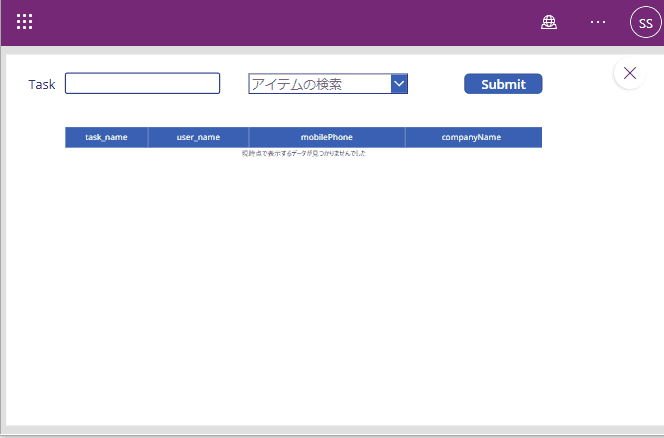Image resolution: width=664 pixels, height=438 pixels.
Task: Open the more options ellipsis menu
Action: [x=598, y=22]
